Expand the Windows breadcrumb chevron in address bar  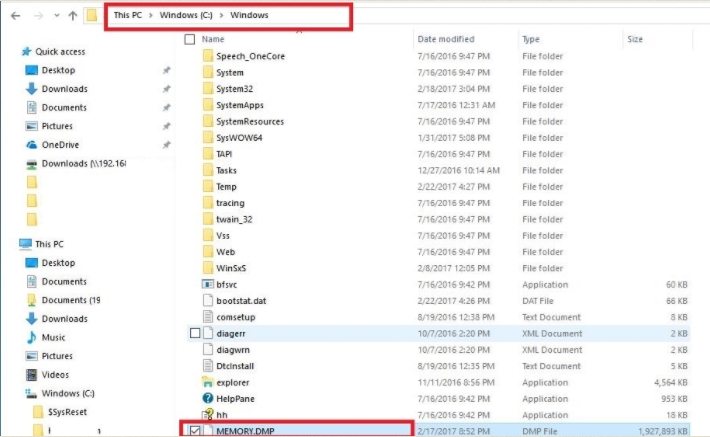276,16
